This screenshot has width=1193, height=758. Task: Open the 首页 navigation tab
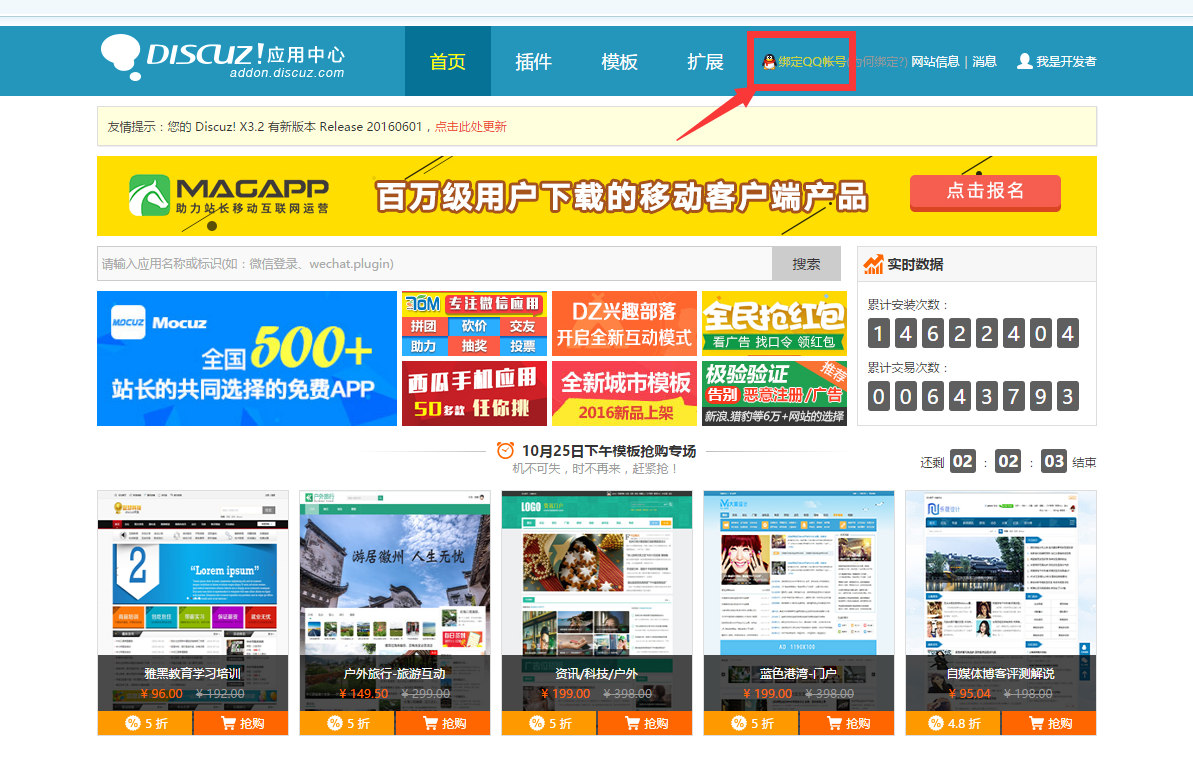point(447,62)
